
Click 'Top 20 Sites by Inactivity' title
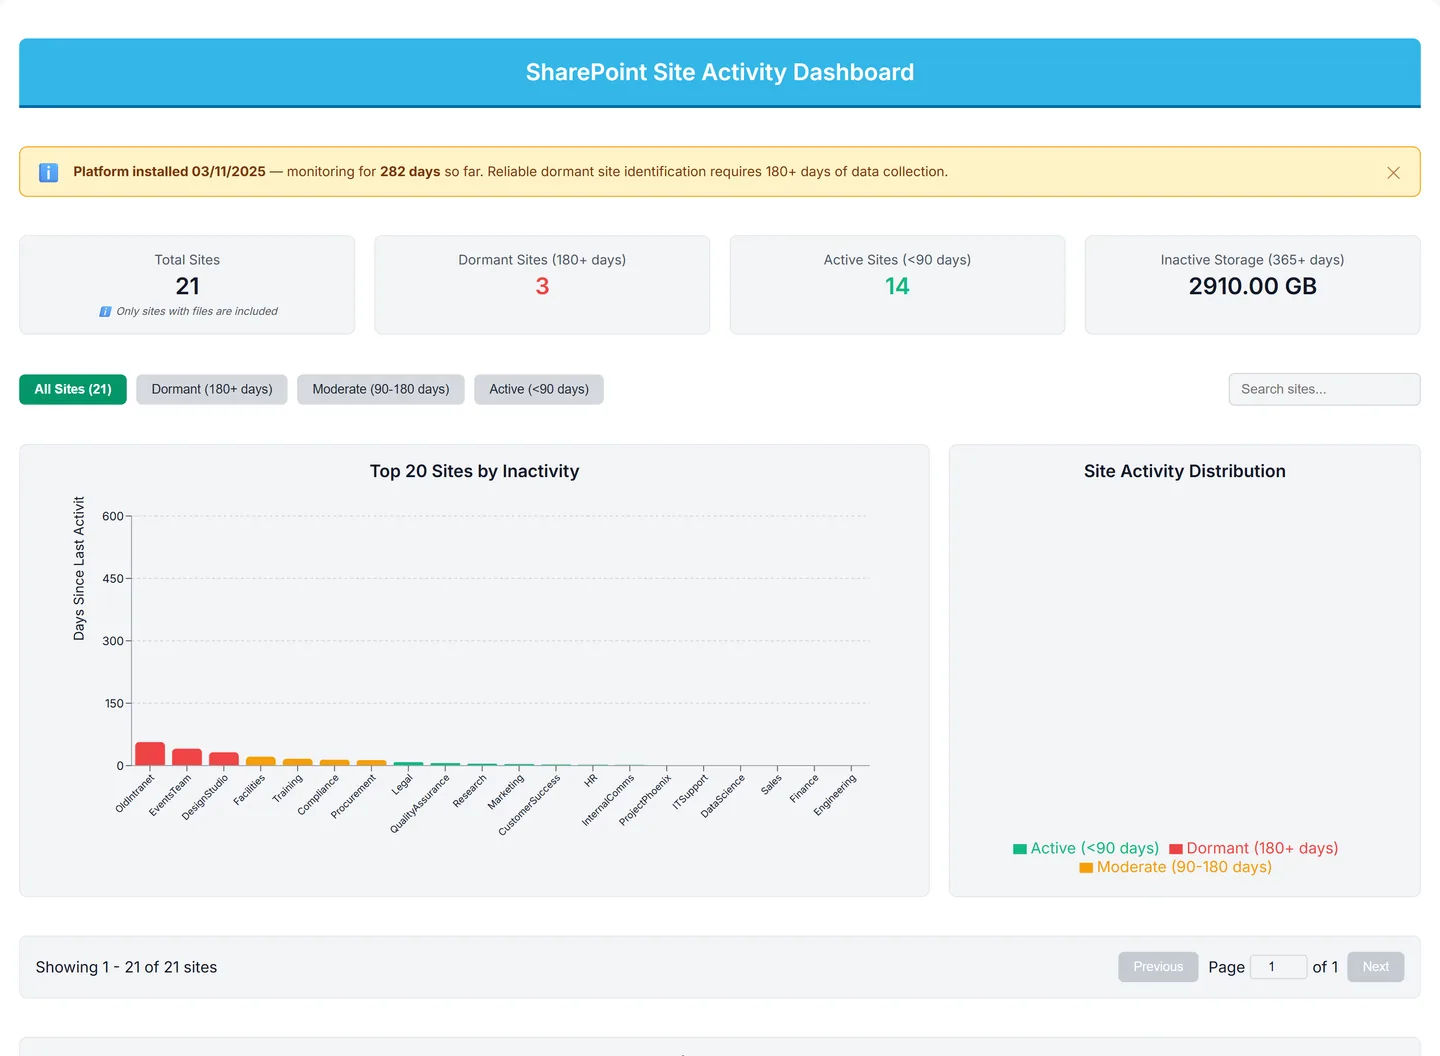(474, 471)
